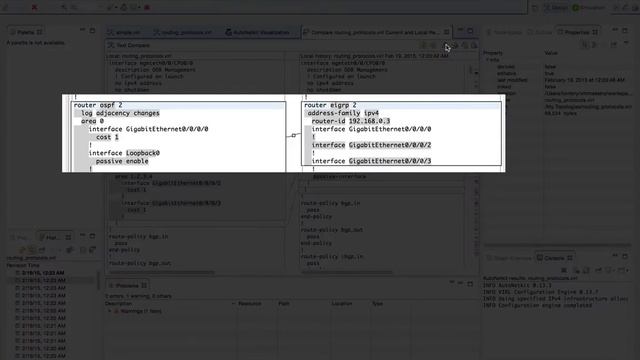Switch to the simple.virl editor tab
The width and height of the screenshot is (640, 360).
[124, 32]
